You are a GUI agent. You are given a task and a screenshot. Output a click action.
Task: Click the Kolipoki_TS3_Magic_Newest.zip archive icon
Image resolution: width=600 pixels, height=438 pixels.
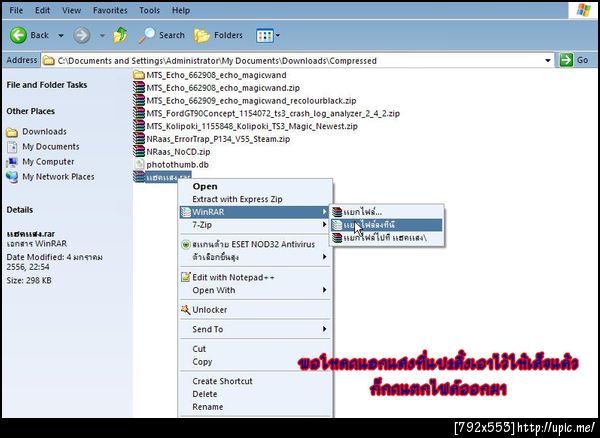pyautogui.click(x=139, y=126)
